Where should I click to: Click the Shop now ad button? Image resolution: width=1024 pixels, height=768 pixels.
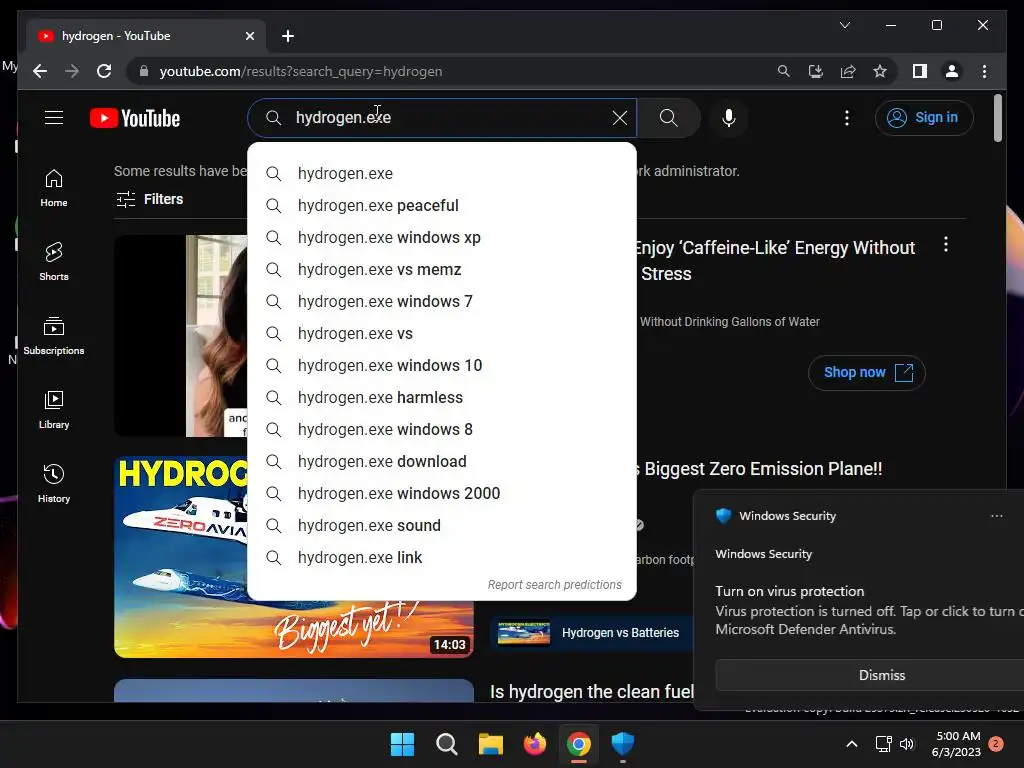click(867, 372)
